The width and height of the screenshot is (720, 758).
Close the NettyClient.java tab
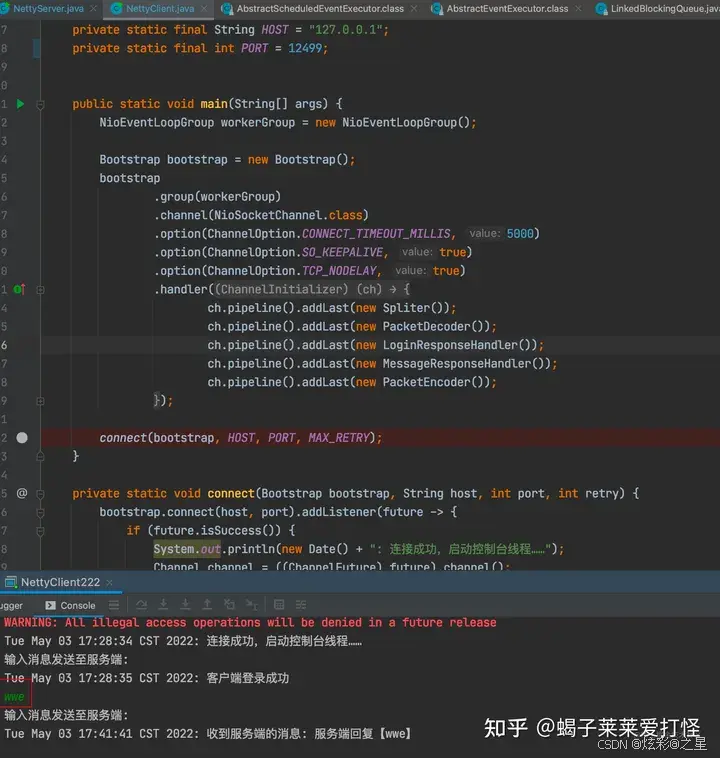coord(204,9)
